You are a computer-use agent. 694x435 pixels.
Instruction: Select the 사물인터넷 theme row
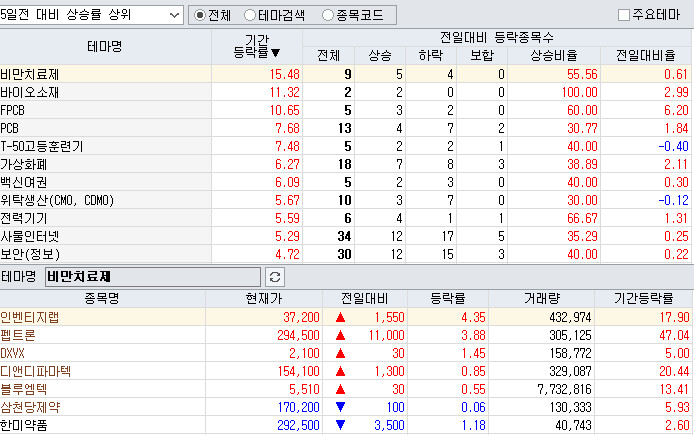pyautogui.click(x=345, y=236)
